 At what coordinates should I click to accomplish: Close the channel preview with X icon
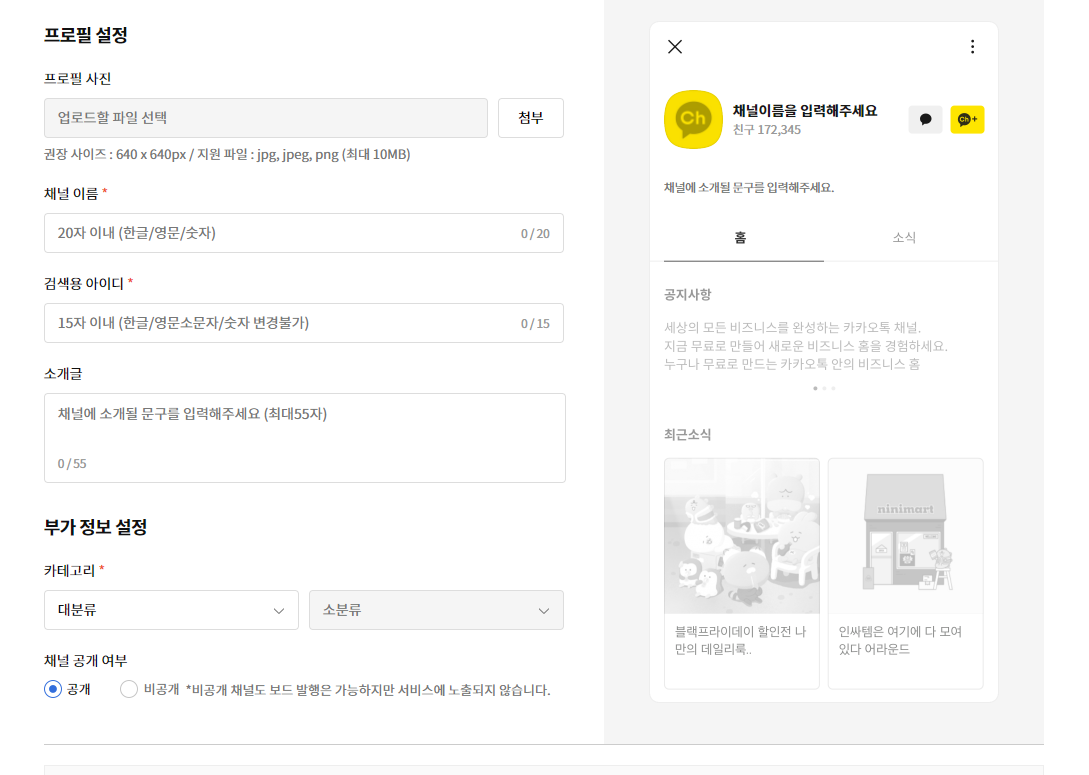[674, 47]
